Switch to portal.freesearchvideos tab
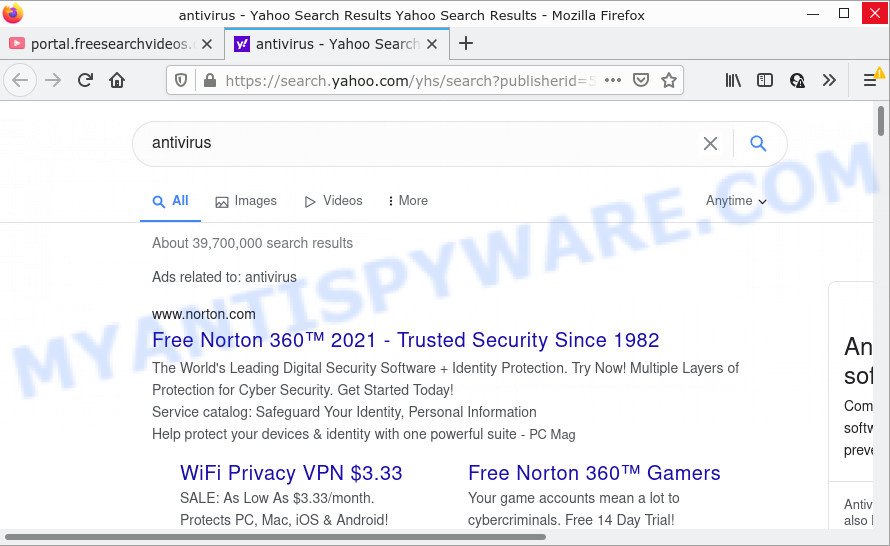This screenshot has width=890, height=546. tap(111, 44)
